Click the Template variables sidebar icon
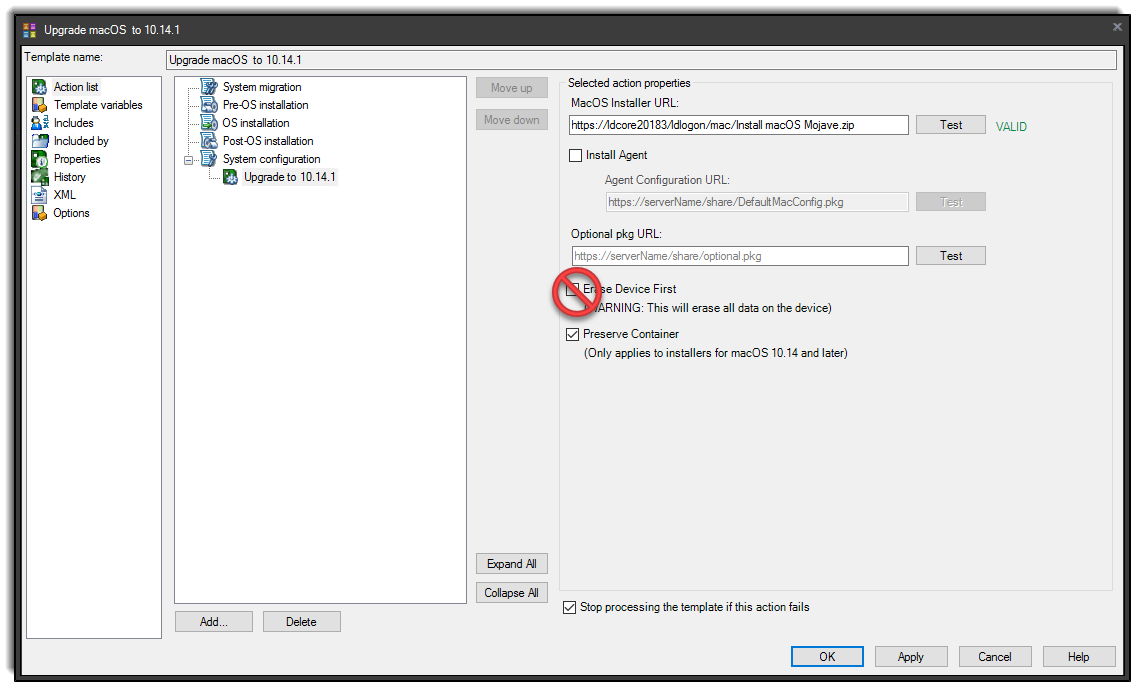The height and width of the screenshot is (682, 1131). pos(40,105)
